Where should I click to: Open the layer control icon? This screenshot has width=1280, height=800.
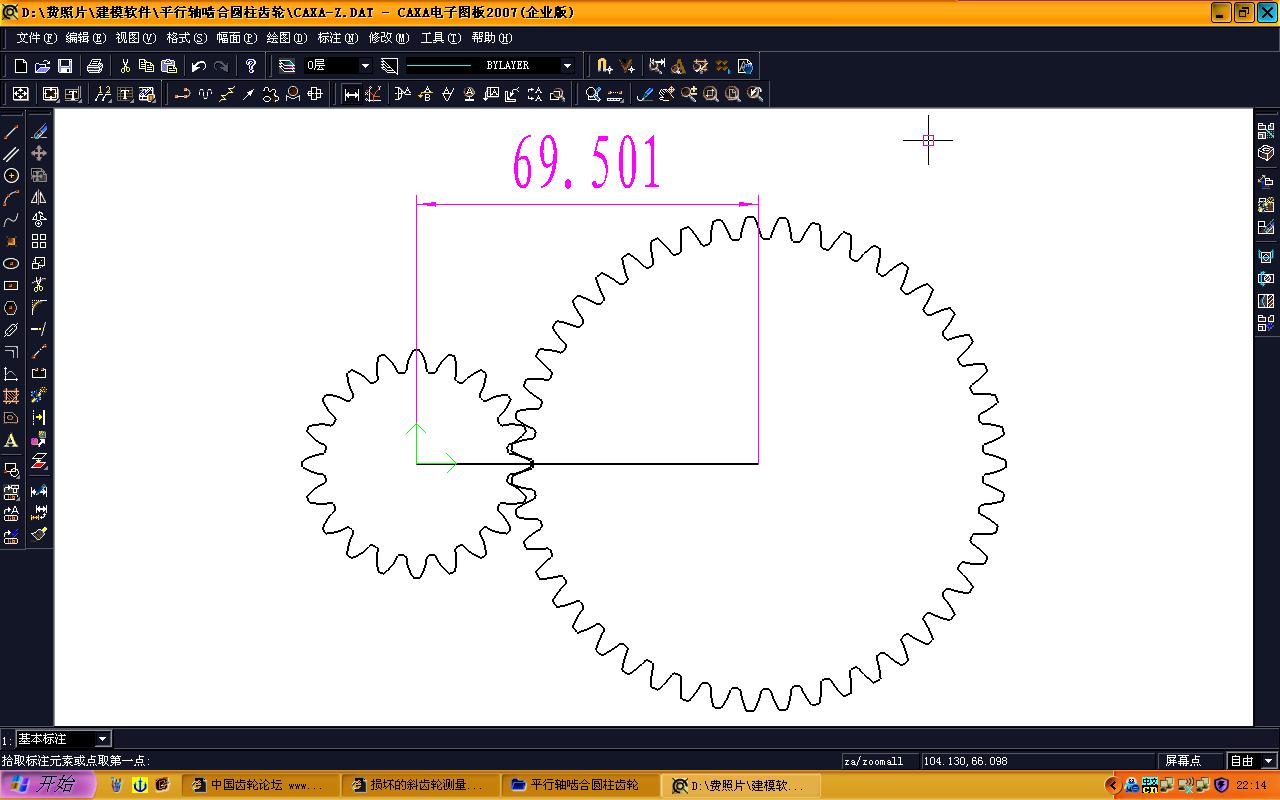[287, 66]
